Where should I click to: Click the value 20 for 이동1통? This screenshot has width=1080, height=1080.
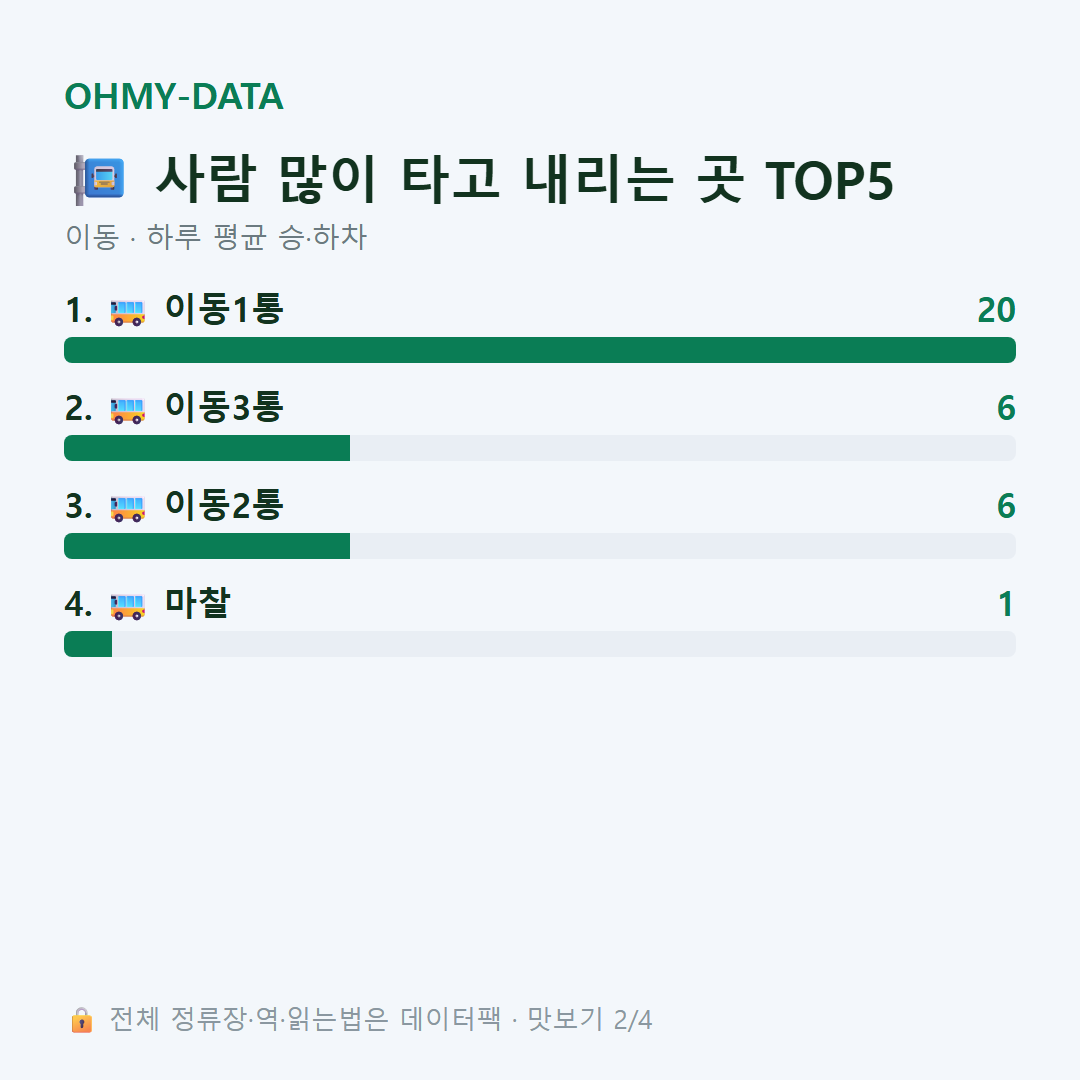tap(996, 310)
